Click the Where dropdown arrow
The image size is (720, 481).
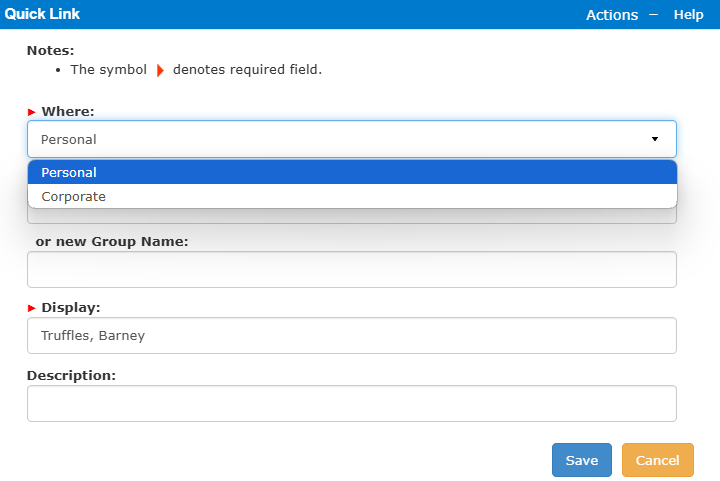(655, 139)
